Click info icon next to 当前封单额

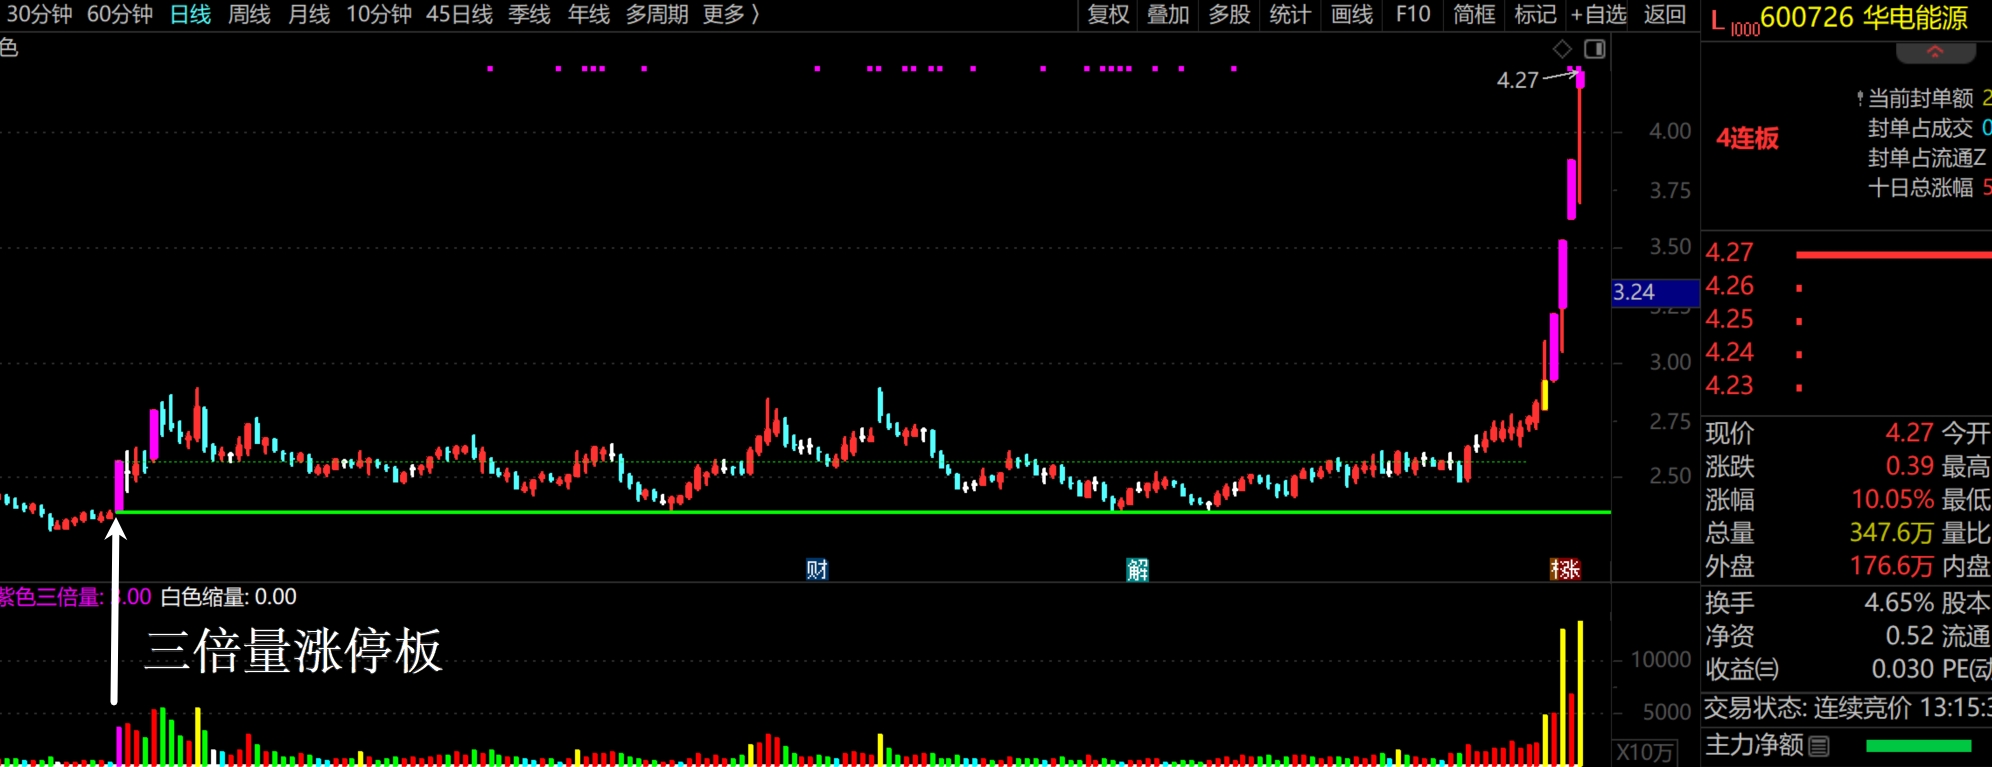tap(1859, 98)
